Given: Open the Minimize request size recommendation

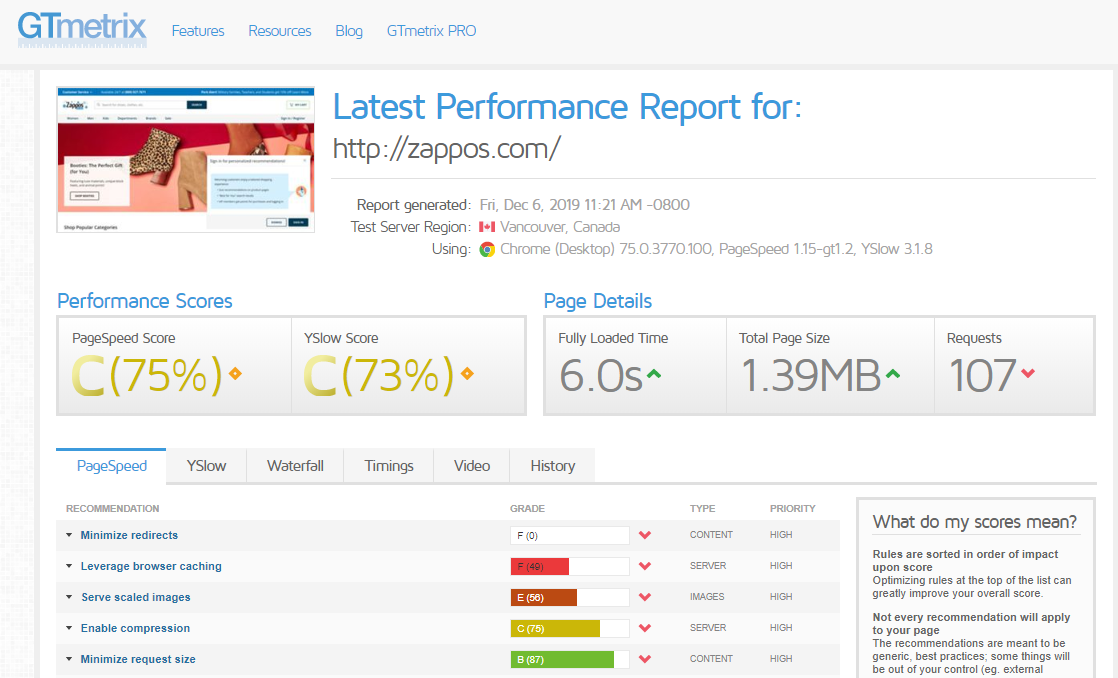Looking at the screenshot, I should (138, 659).
